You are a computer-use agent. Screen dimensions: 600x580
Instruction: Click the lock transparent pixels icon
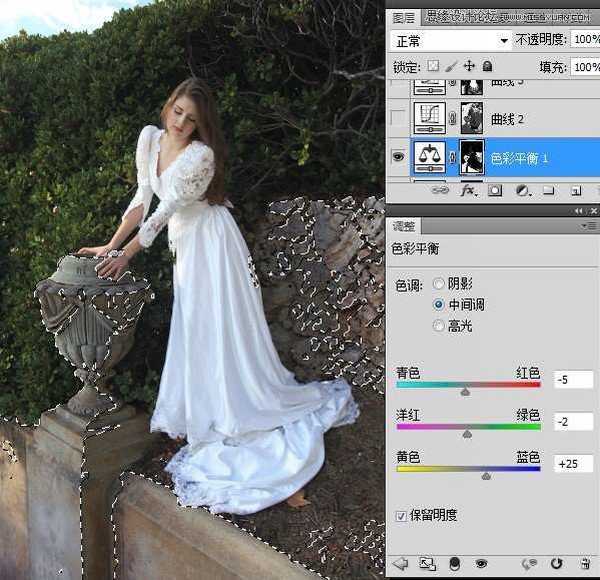(432, 67)
